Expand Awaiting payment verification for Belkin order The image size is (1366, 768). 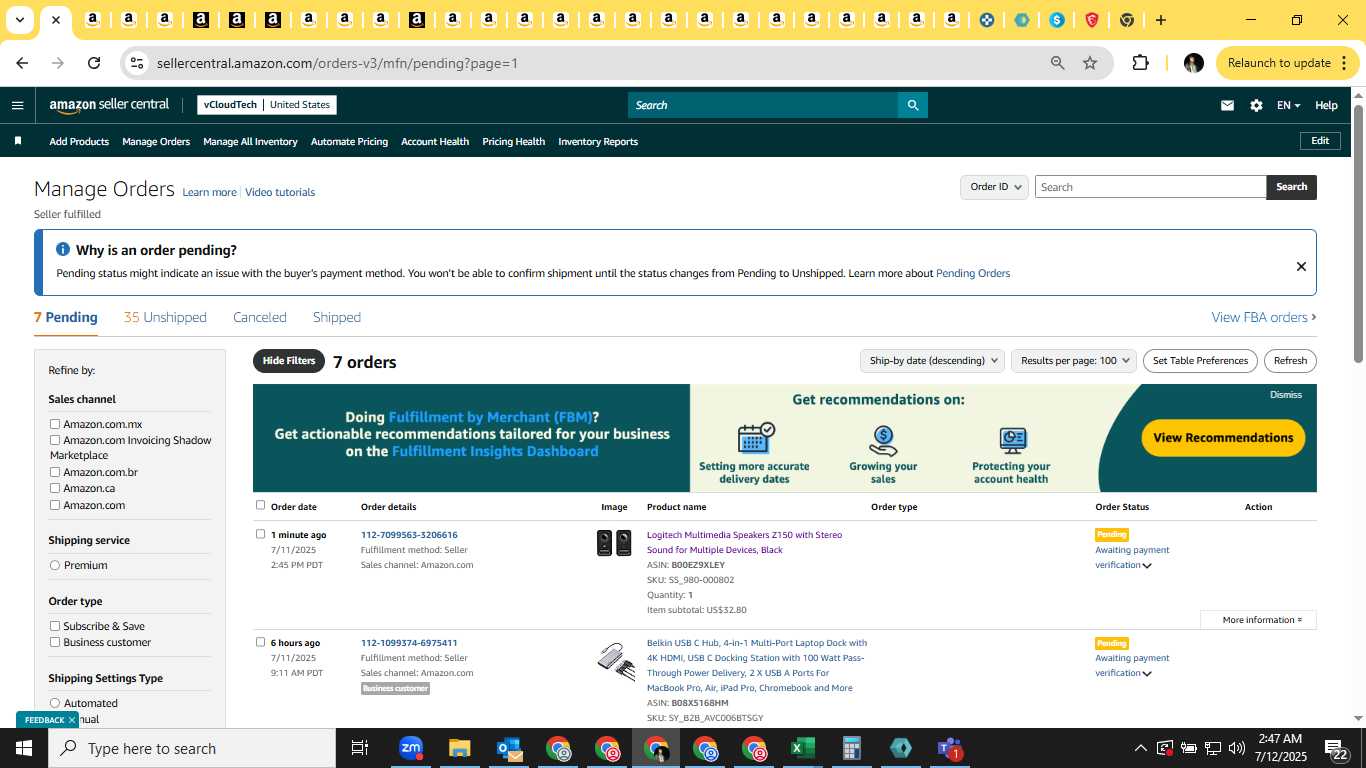pos(1147,674)
